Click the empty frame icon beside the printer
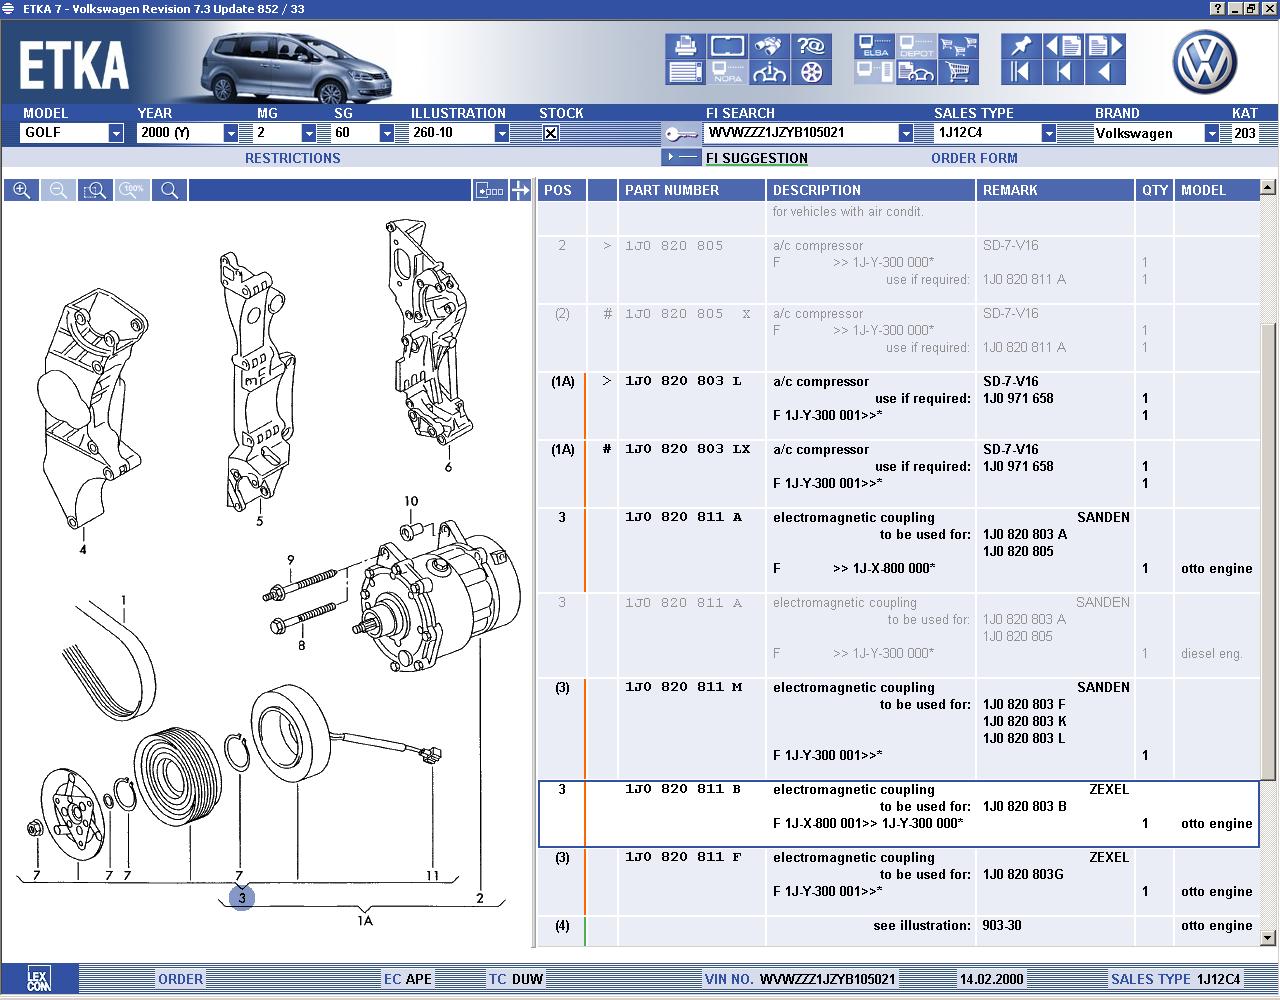This screenshot has height=1000, width=1280. coord(728,46)
